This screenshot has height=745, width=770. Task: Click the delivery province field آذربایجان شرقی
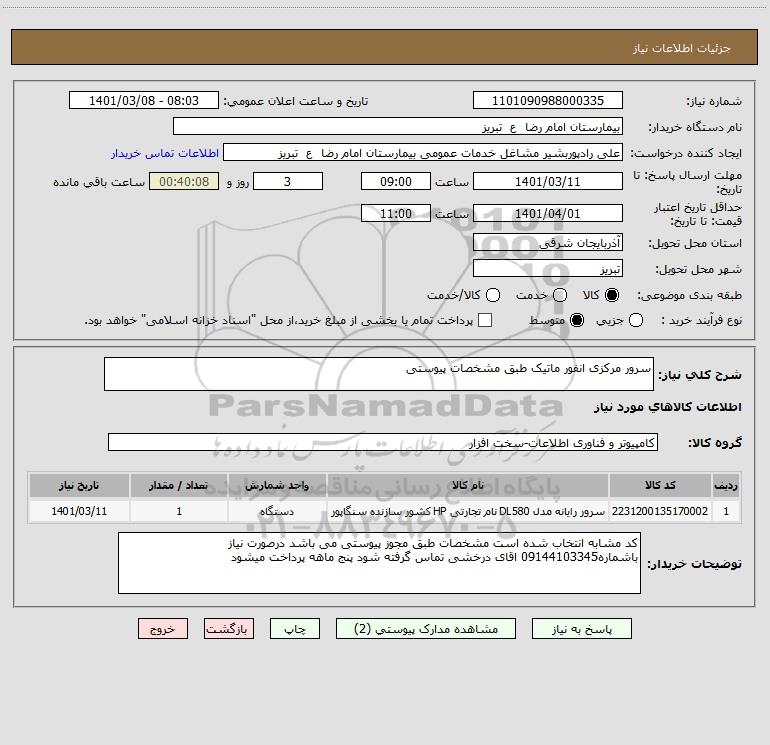(x=548, y=242)
